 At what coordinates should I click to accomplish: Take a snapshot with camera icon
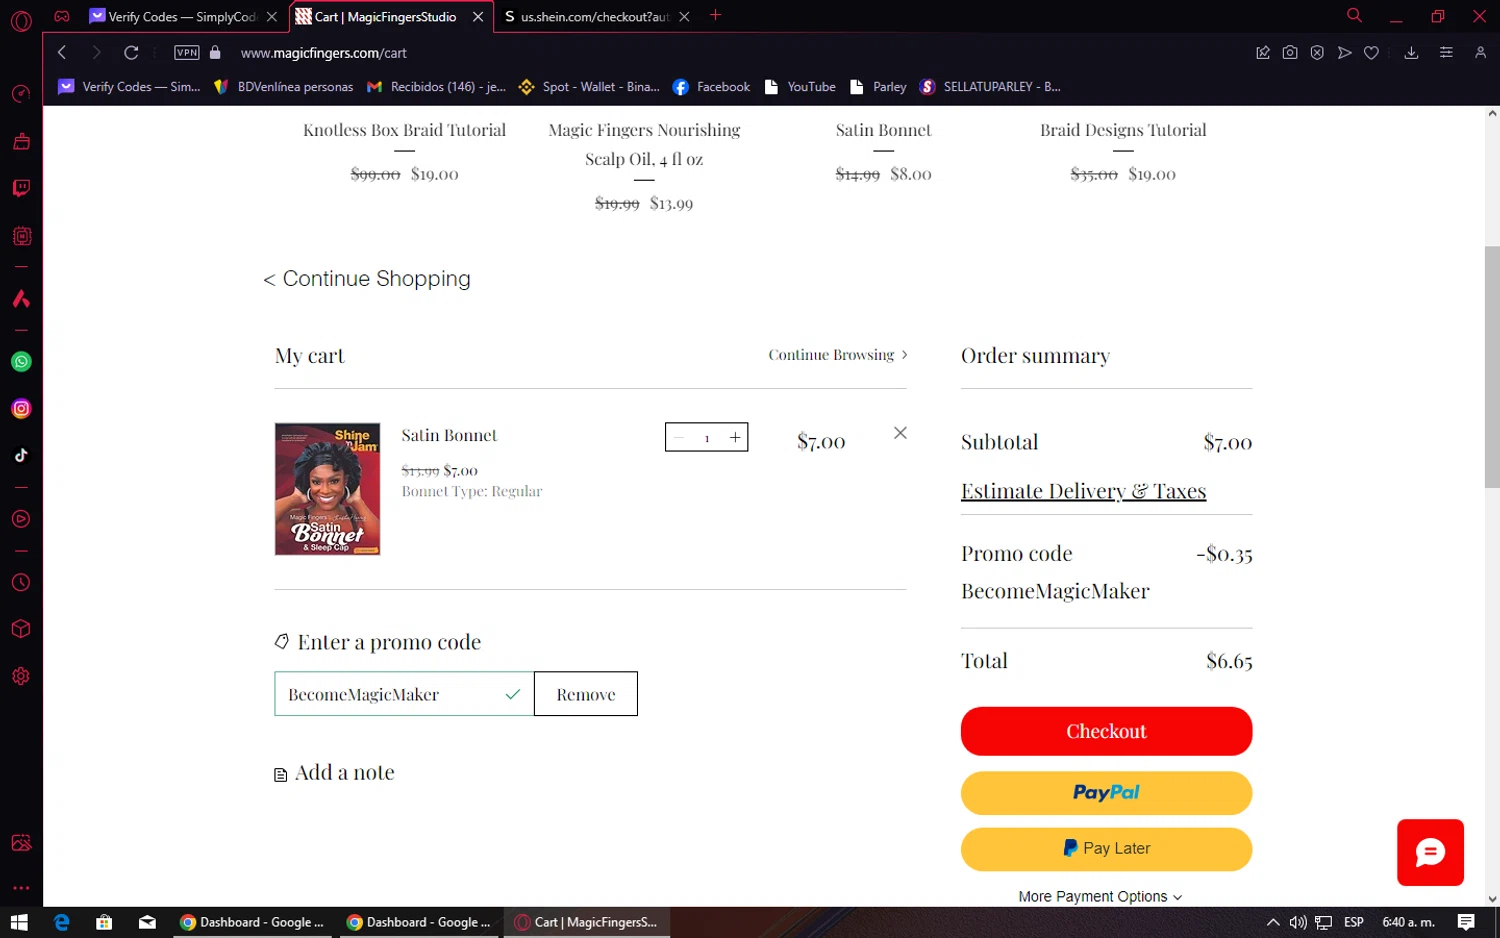(x=1290, y=53)
